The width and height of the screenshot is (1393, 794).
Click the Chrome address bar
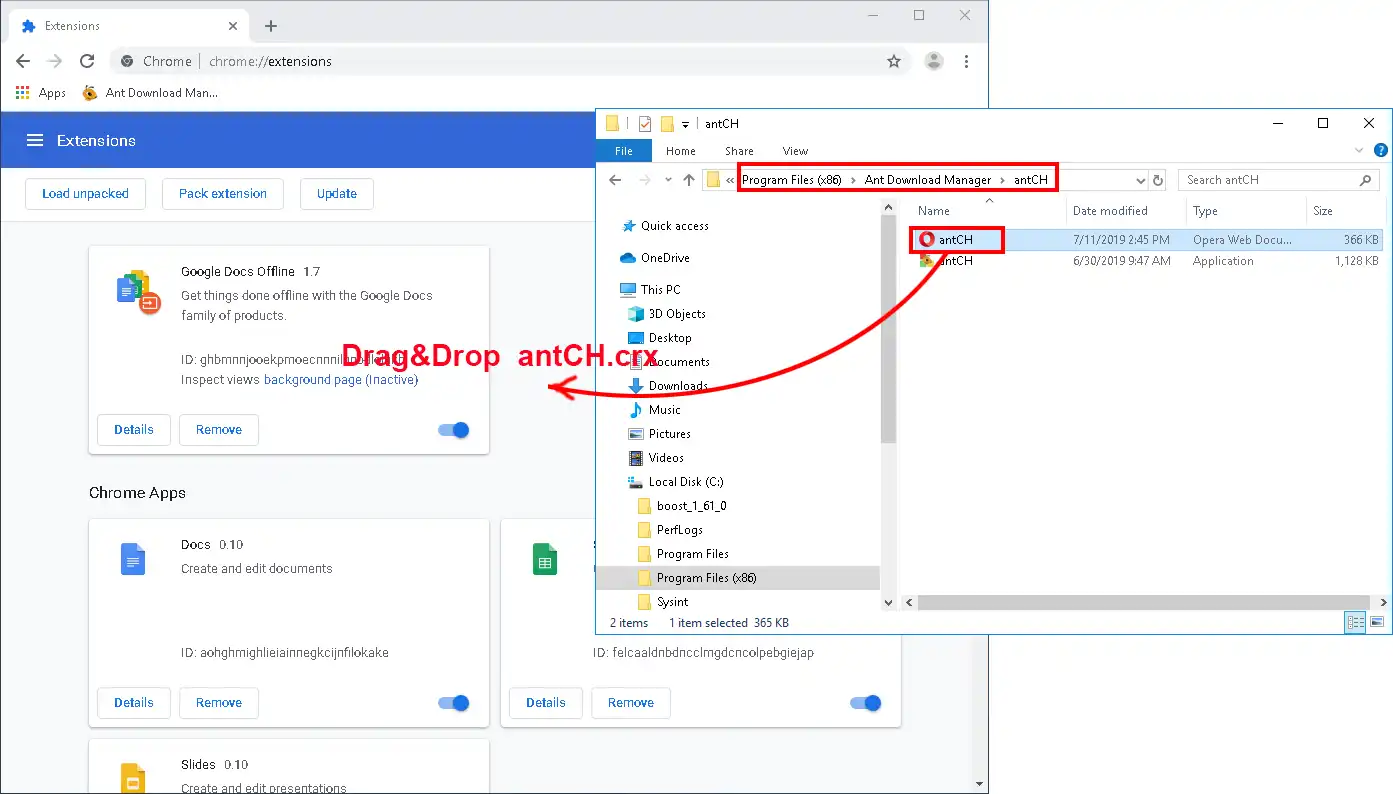click(510, 61)
